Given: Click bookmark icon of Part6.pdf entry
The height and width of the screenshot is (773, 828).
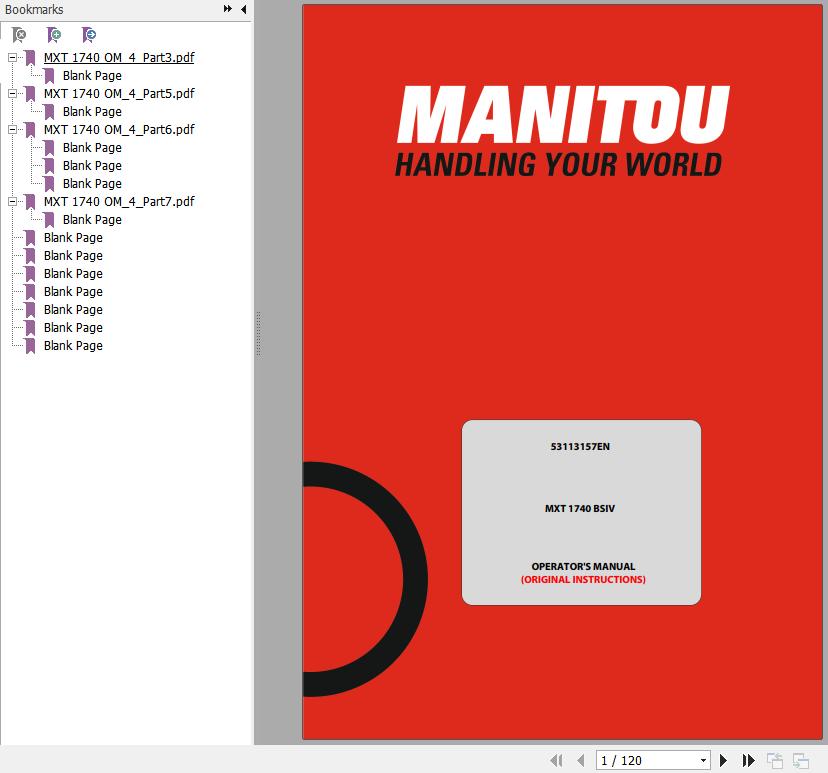Looking at the screenshot, I should [x=30, y=129].
